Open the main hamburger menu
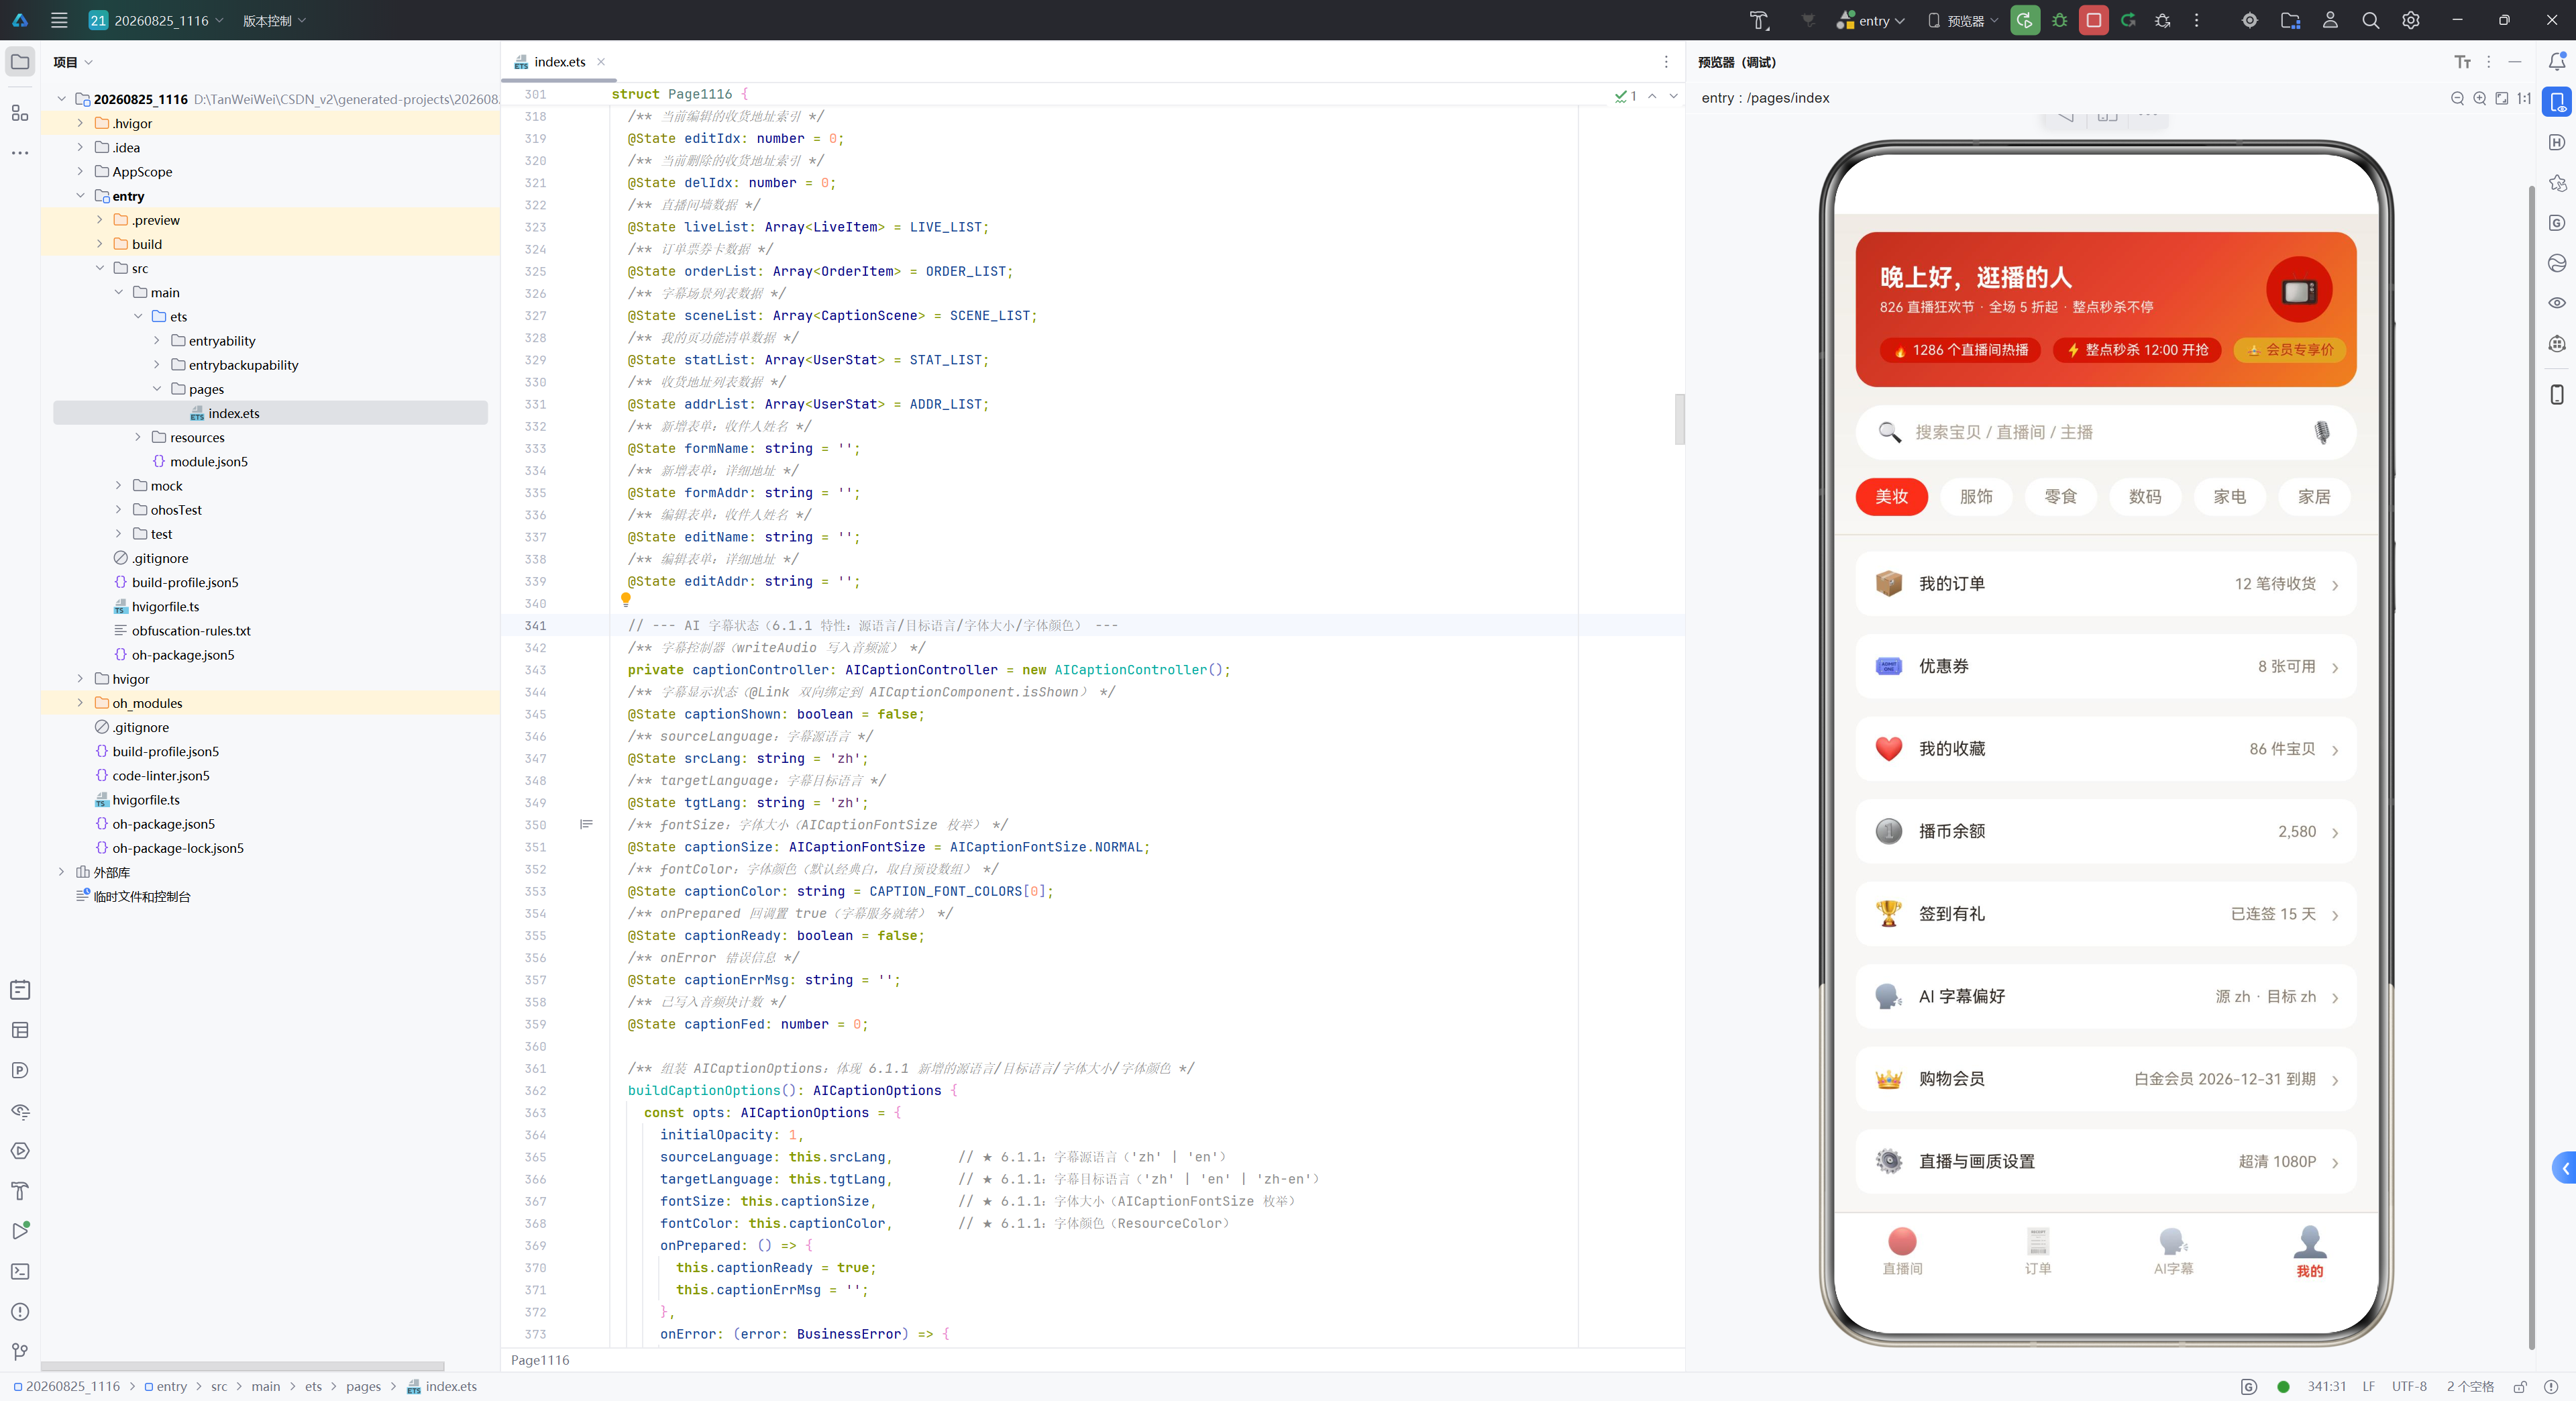This screenshot has width=2576, height=1401. click(x=59, y=20)
